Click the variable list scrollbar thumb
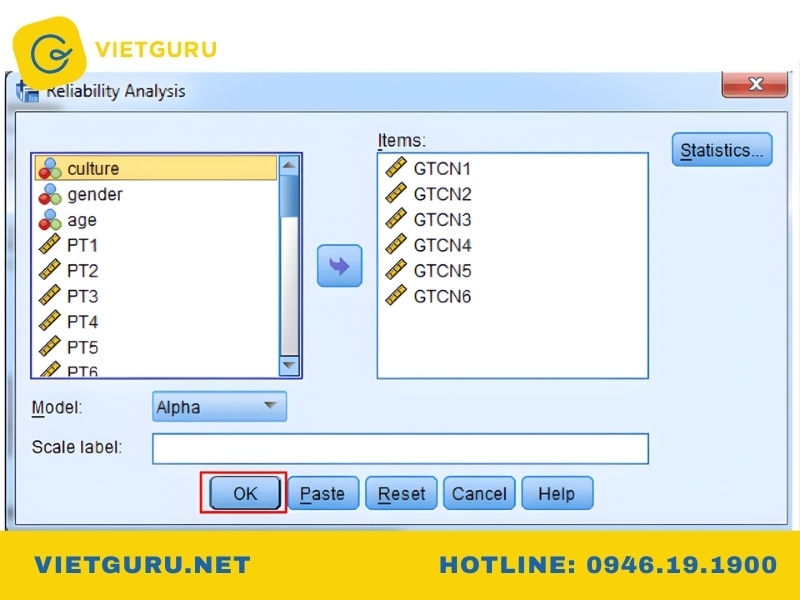Image resolution: width=800 pixels, height=600 pixels. click(x=289, y=196)
